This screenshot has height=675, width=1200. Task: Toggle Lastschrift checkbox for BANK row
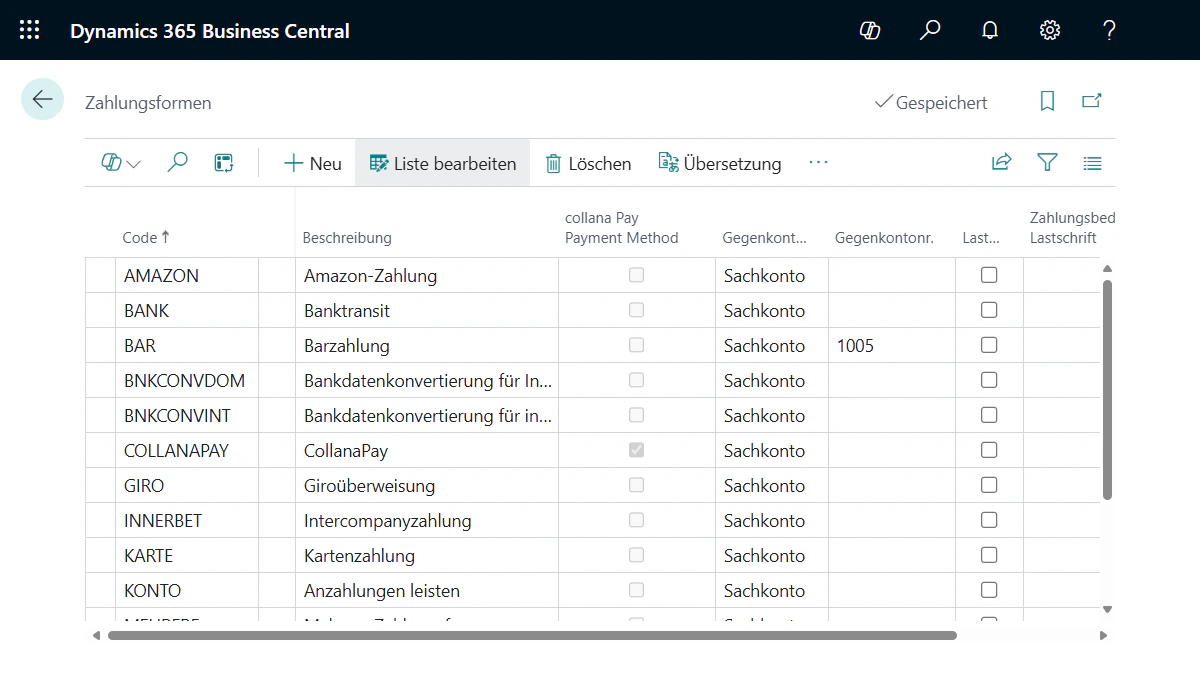(989, 310)
